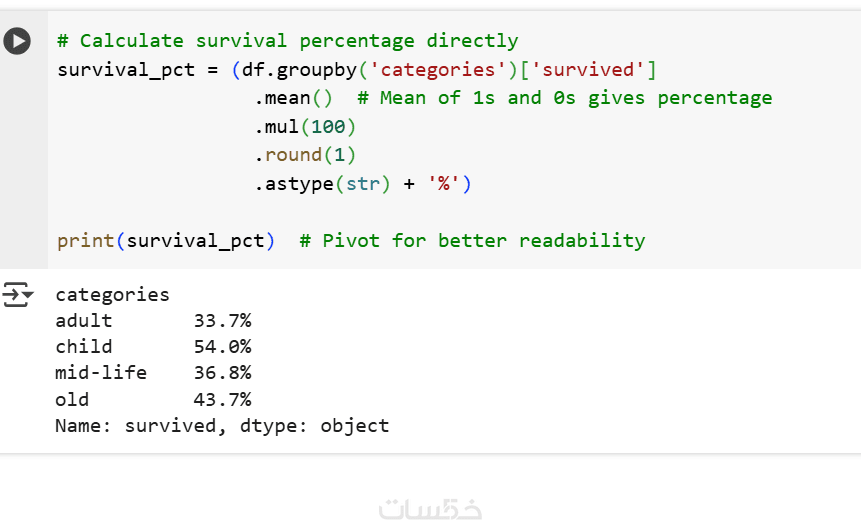The height and width of the screenshot is (531, 861).
Task: Click the 'categories' string in groupby
Action: pos(438,70)
